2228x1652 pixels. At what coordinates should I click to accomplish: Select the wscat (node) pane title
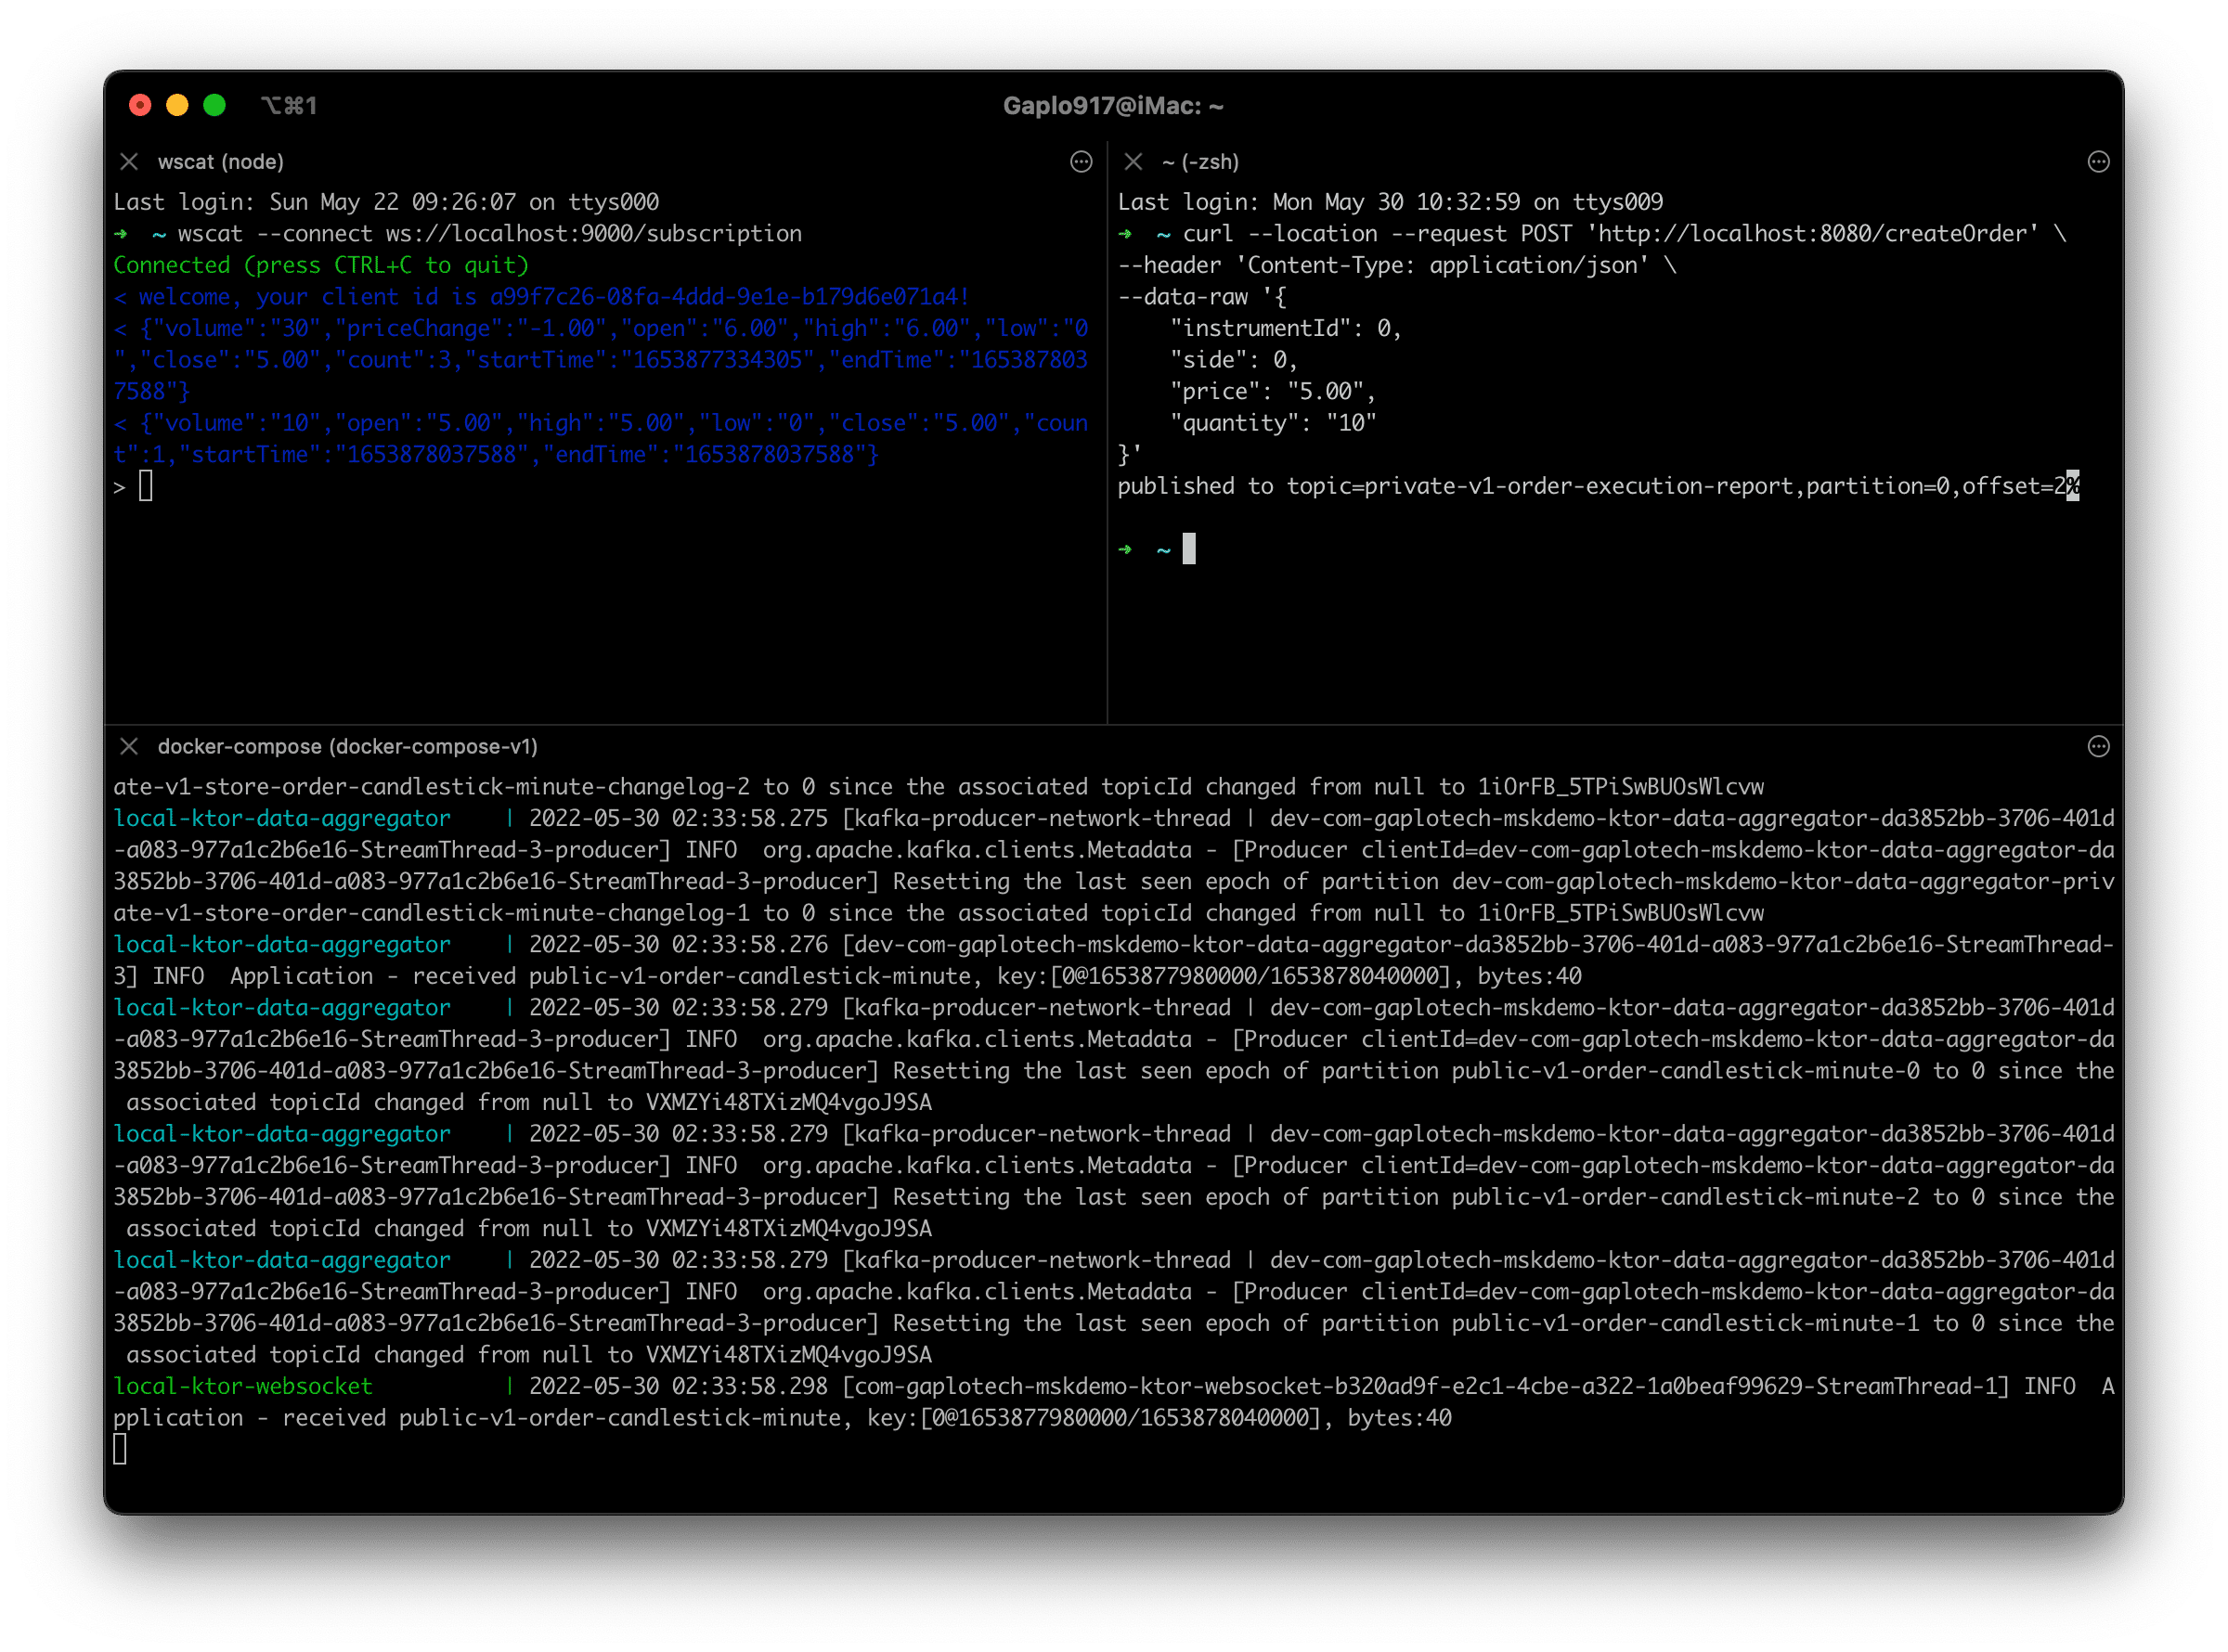[x=220, y=162]
